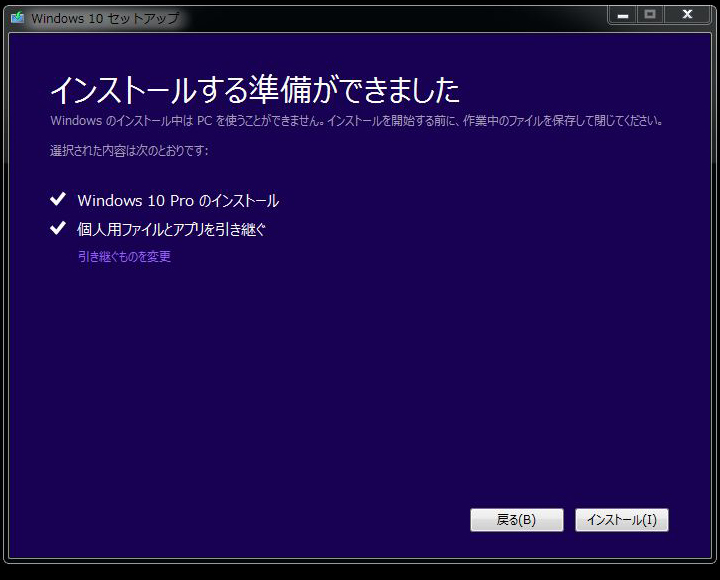Viewport: 720px width, 580px height.
Task: Click the checkmark beside Windows 10 Pro のインストール
Action: pyautogui.click(x=58, y=199)
